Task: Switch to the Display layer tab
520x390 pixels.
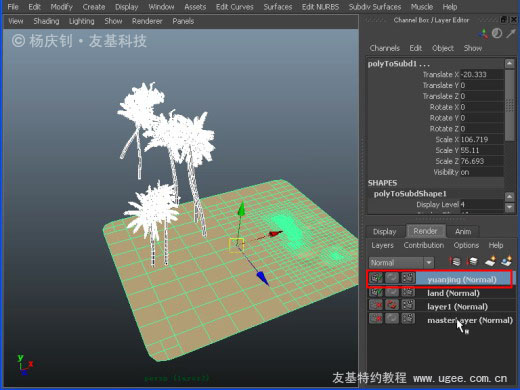Action: [385, 232]
